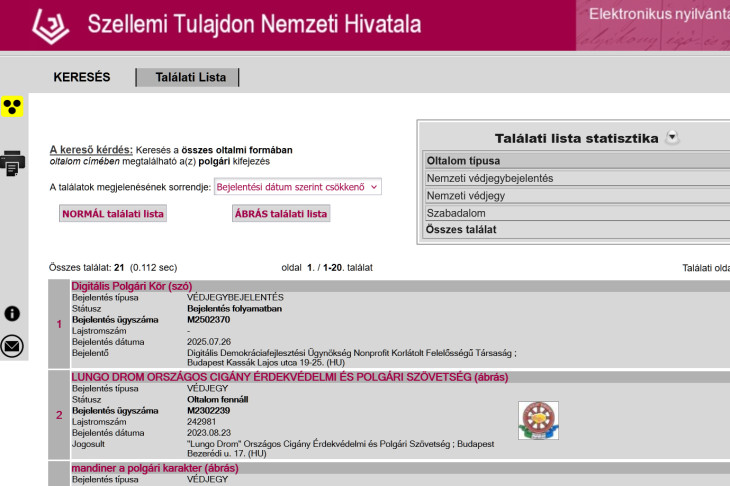
Task: Click the Oltalom típusa column header
Action: pyautogui.click(x=576, y=161)
